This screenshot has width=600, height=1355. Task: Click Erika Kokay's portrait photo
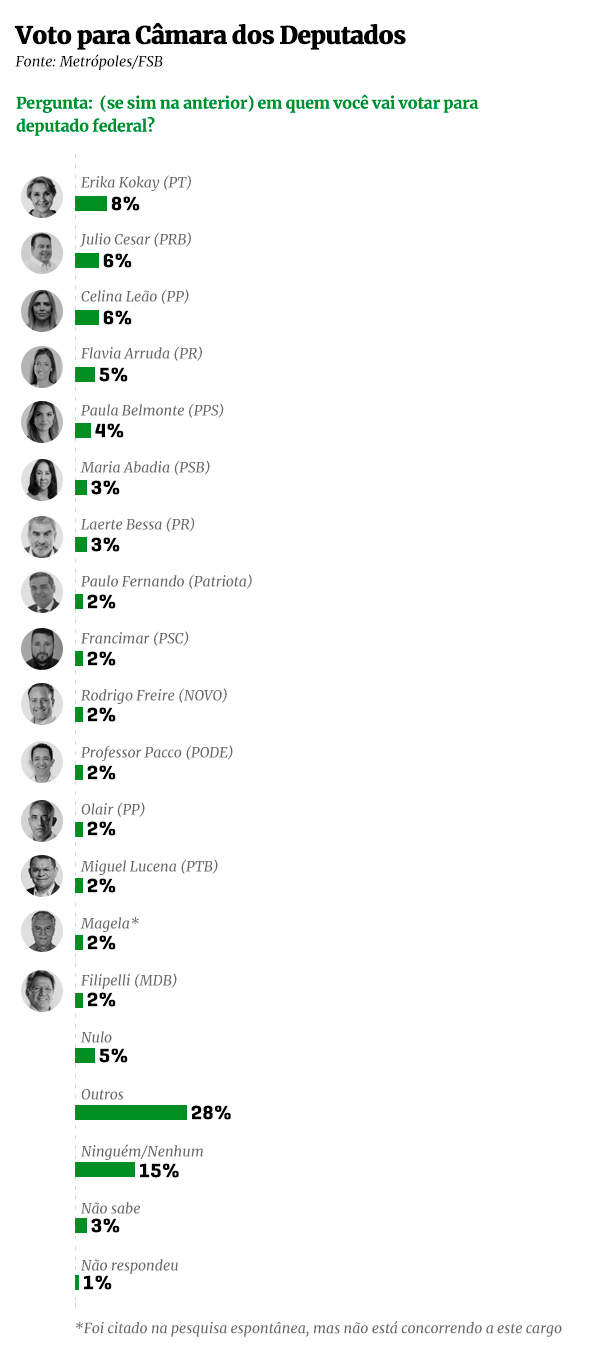point(42,196)
